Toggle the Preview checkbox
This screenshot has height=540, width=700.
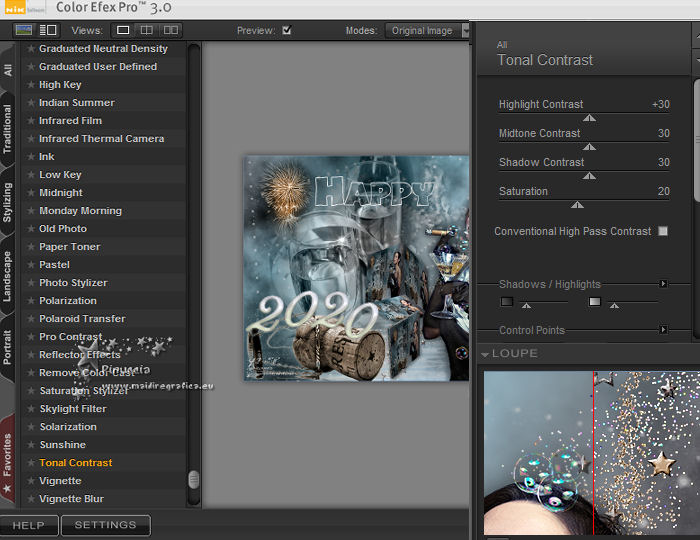click(x=287, y=30)
